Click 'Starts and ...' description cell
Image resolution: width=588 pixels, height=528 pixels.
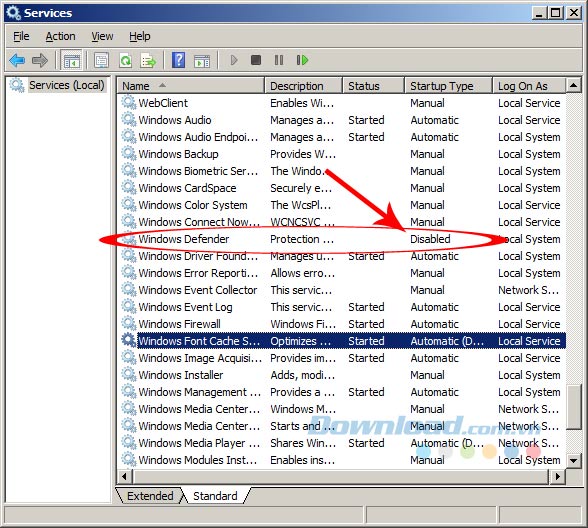[x=303, y=426]
